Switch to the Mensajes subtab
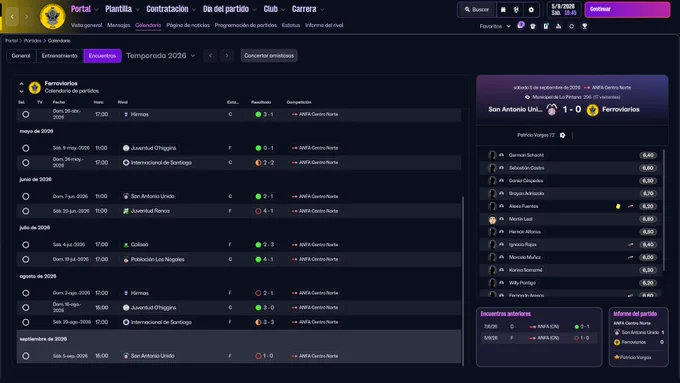 [118, 25]
